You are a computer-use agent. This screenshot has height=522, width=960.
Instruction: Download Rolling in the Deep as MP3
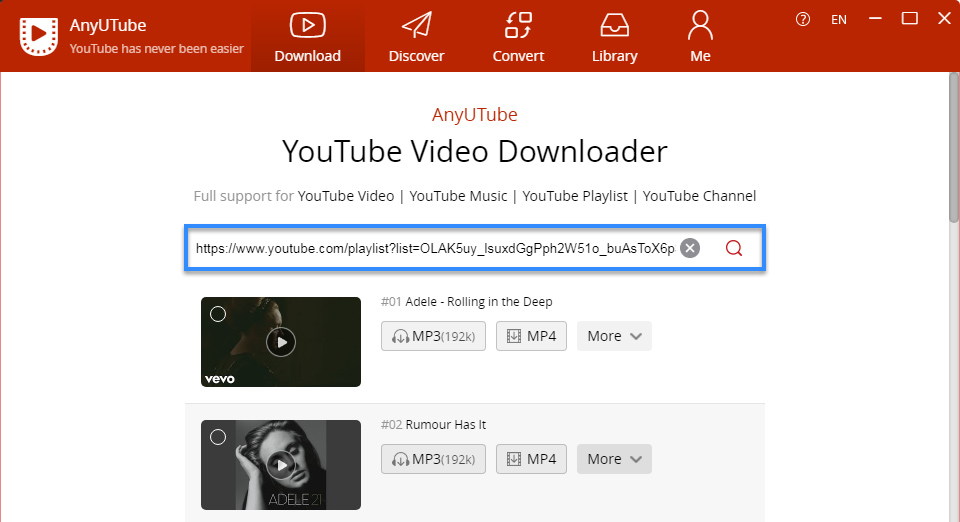pyautogui.click(x=433, y=336)
